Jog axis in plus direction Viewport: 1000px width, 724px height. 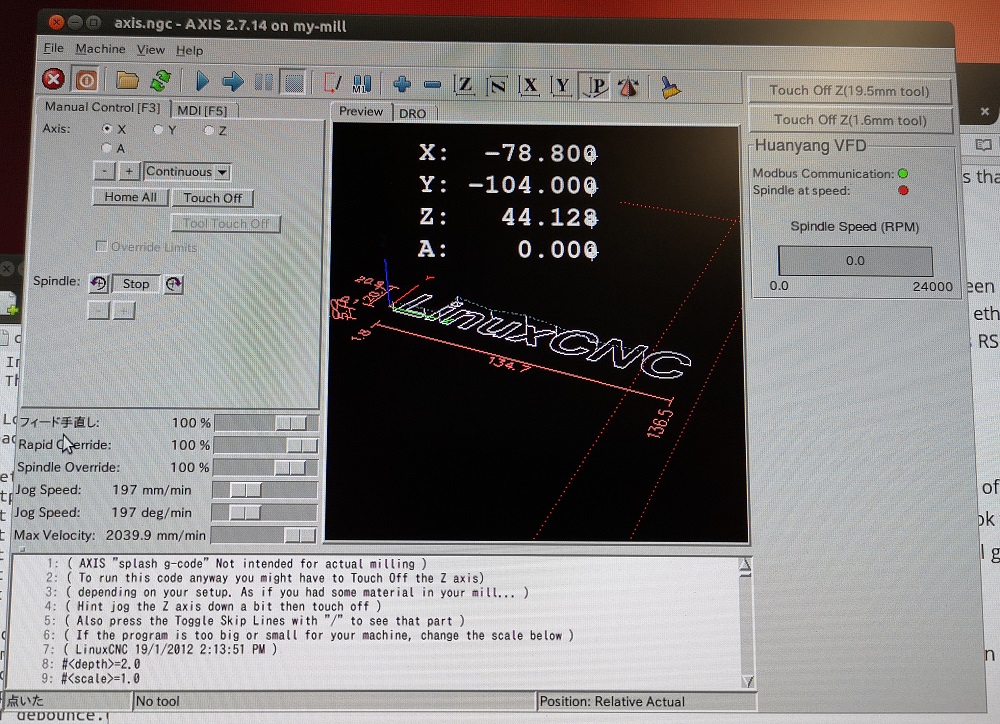click(129, 171)
